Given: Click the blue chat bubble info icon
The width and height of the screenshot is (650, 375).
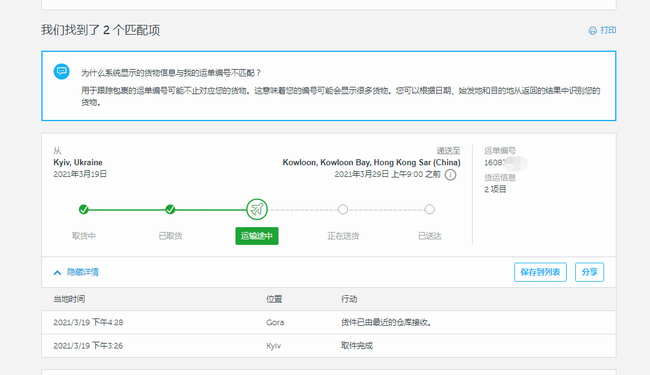Looking at the screenshot, I should click(x=61, y=72).
